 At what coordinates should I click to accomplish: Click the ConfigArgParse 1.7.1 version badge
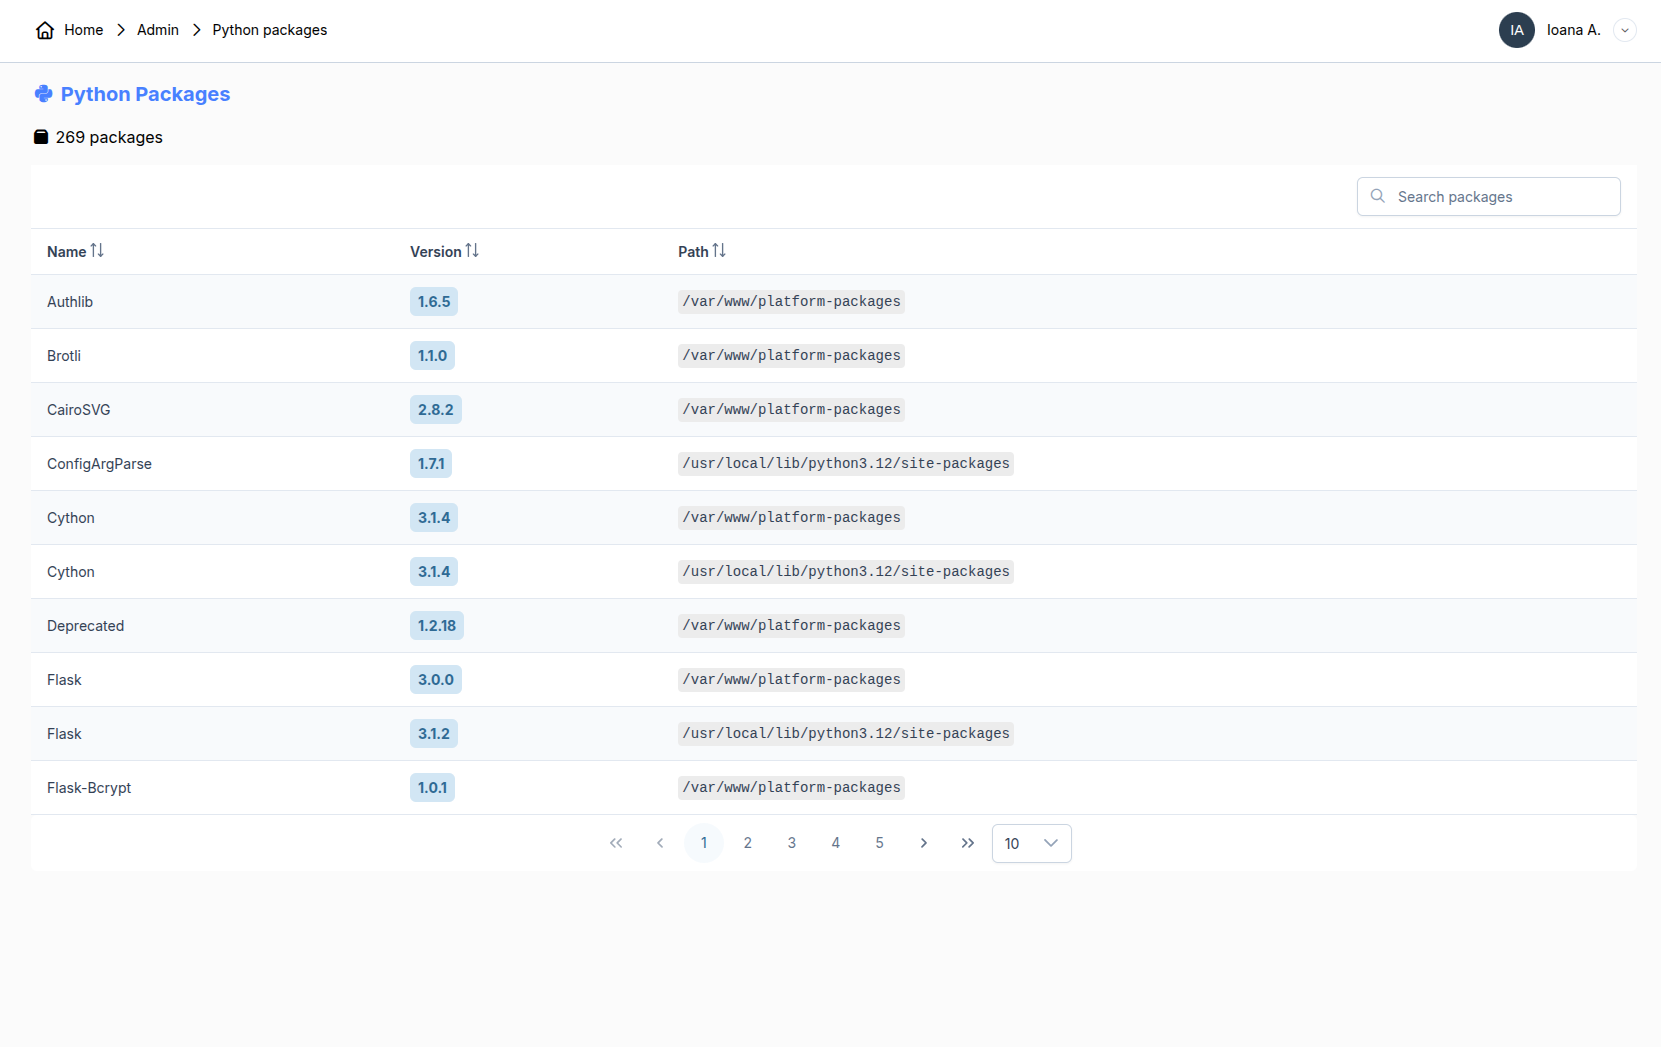tap(431, 464)
